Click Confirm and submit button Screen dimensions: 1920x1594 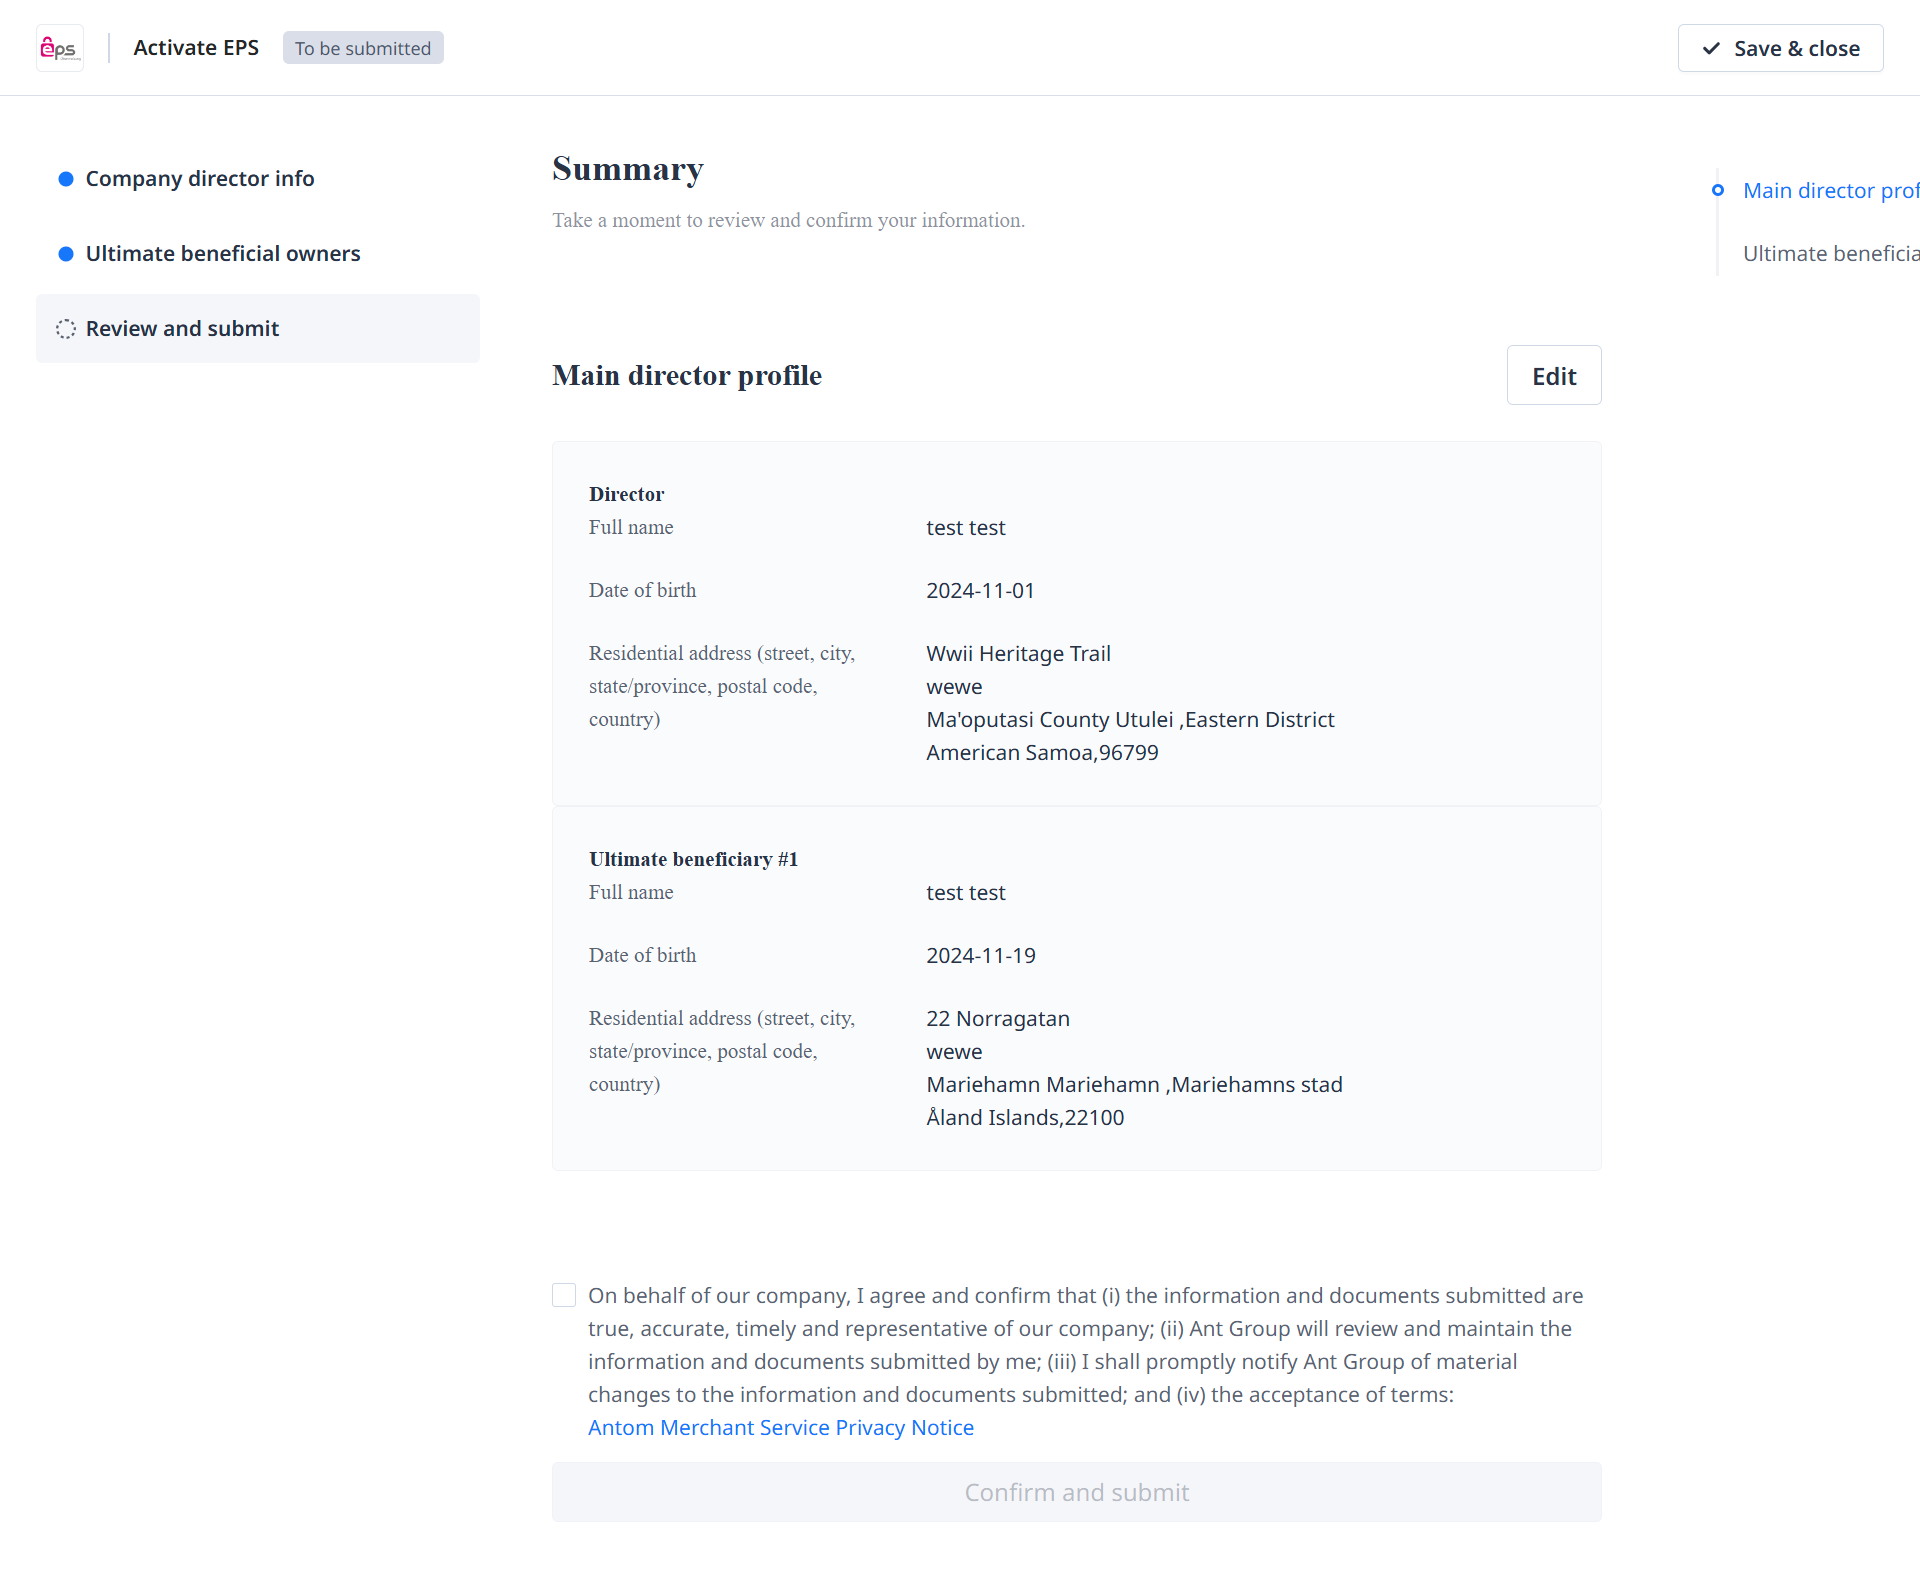[x=1076, y=1492]
